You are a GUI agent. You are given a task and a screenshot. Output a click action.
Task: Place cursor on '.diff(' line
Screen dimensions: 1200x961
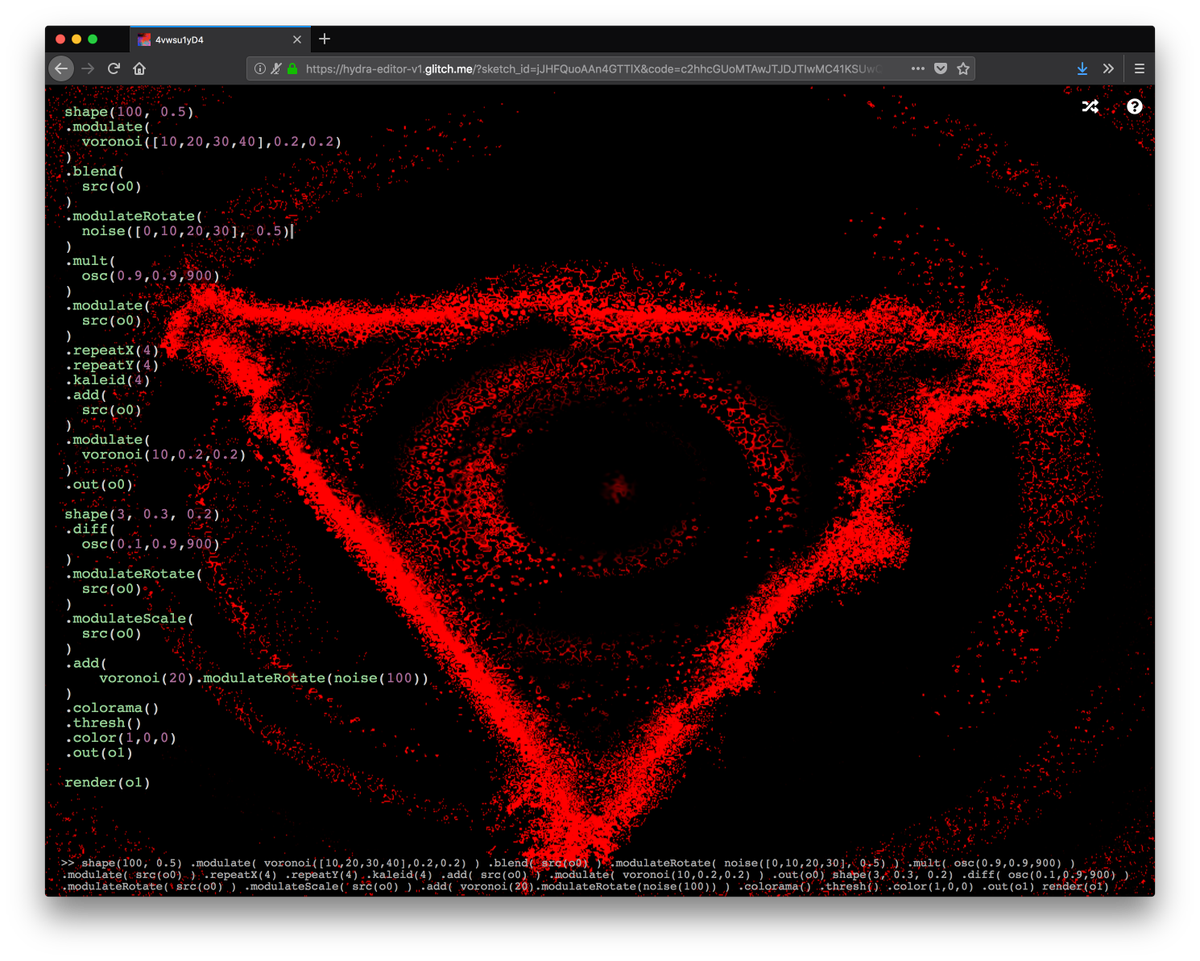[90, 530]
